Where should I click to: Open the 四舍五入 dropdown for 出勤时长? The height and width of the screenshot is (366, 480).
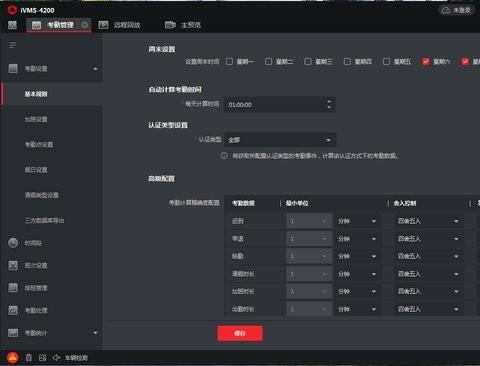click(x=428, y=309)
